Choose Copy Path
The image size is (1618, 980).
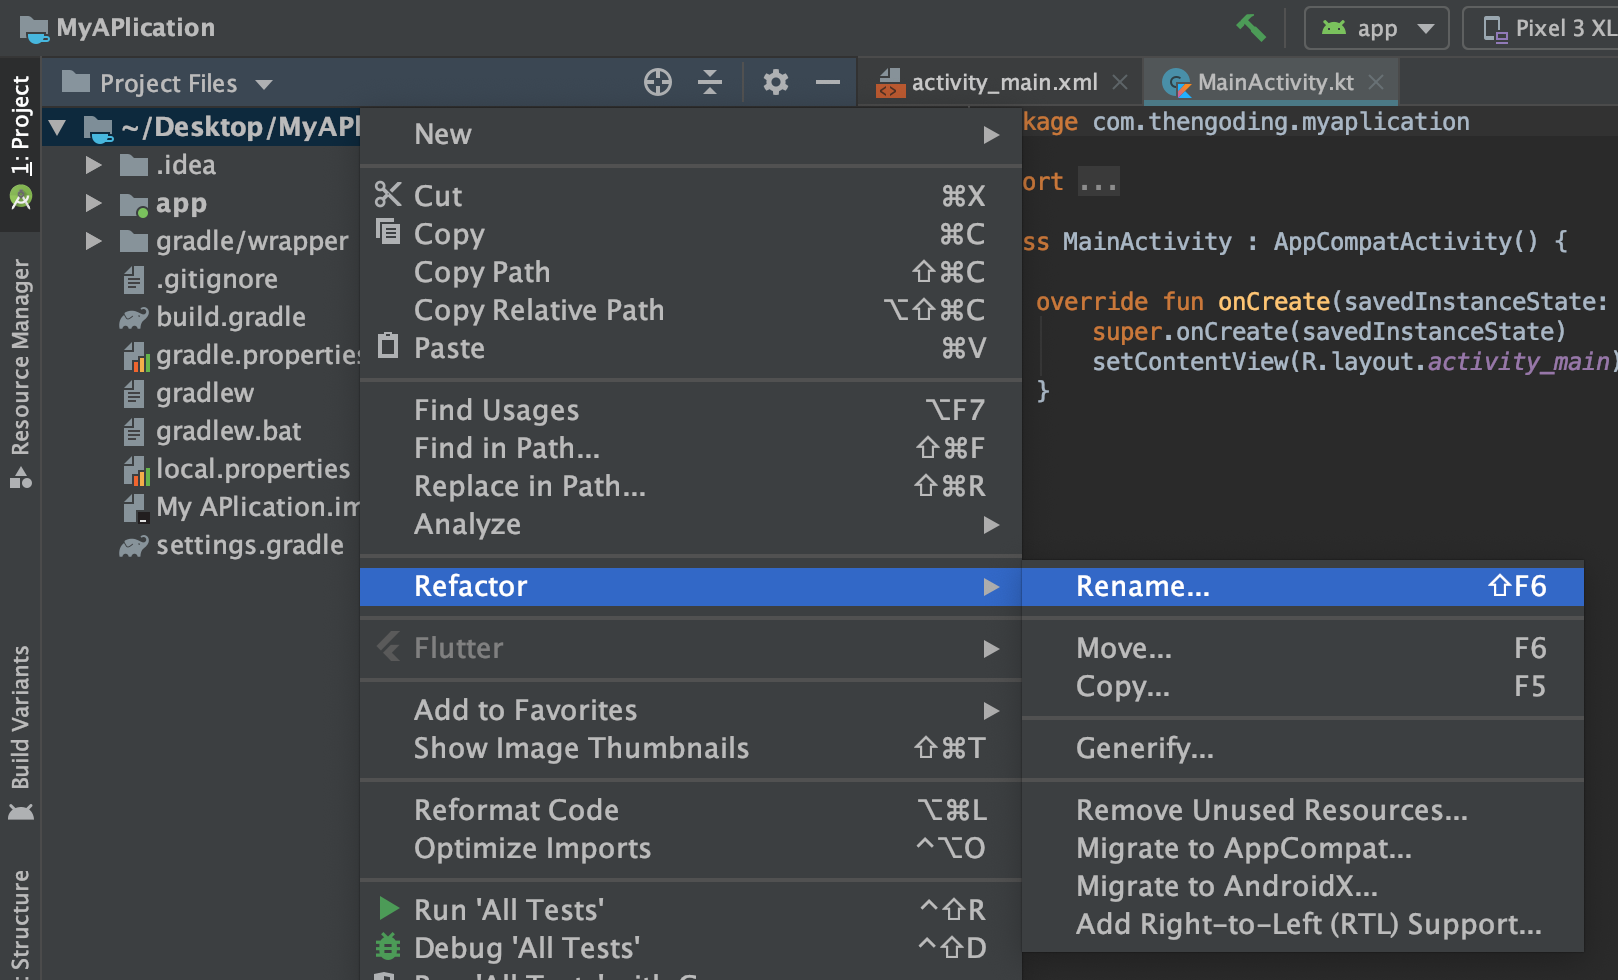(x=690, y=272)
